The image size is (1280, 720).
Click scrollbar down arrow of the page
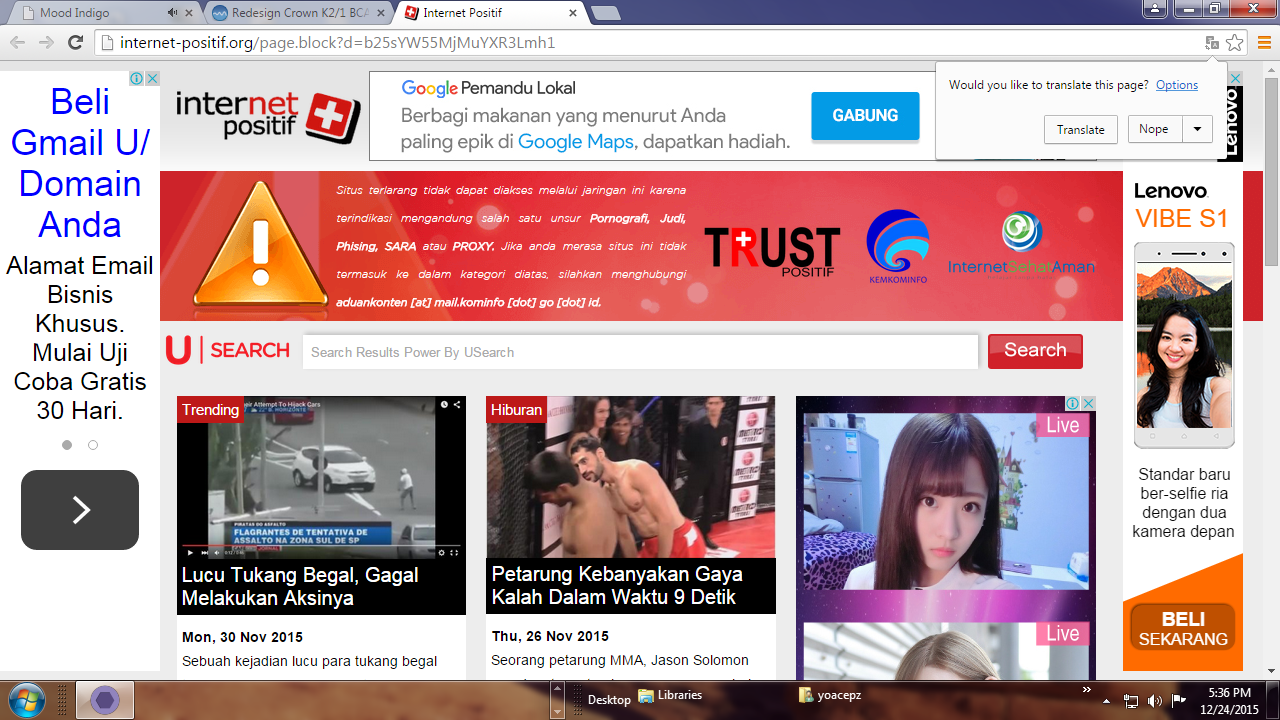(1270, 671)
